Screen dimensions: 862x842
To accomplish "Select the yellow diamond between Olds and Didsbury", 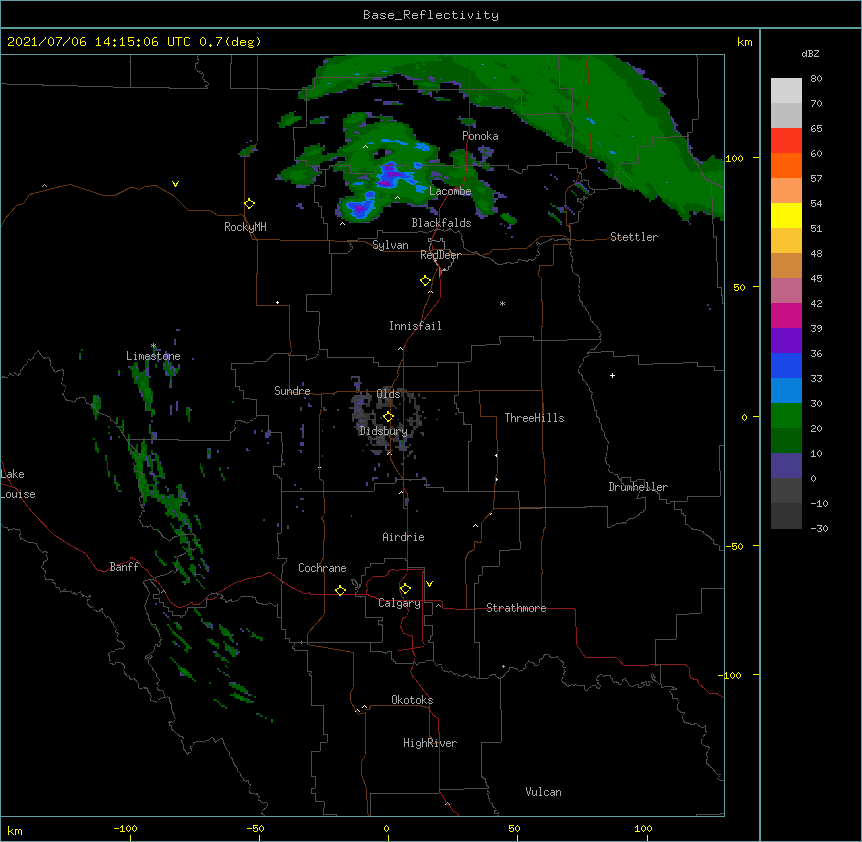I will (388, 416).
